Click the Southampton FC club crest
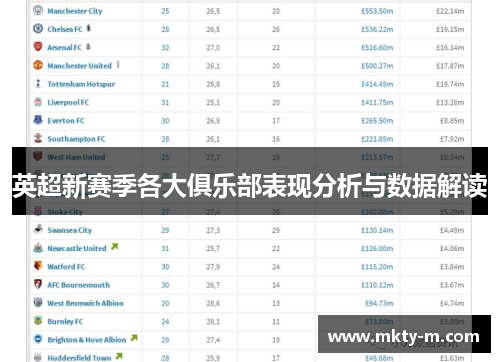 point(38,138)
